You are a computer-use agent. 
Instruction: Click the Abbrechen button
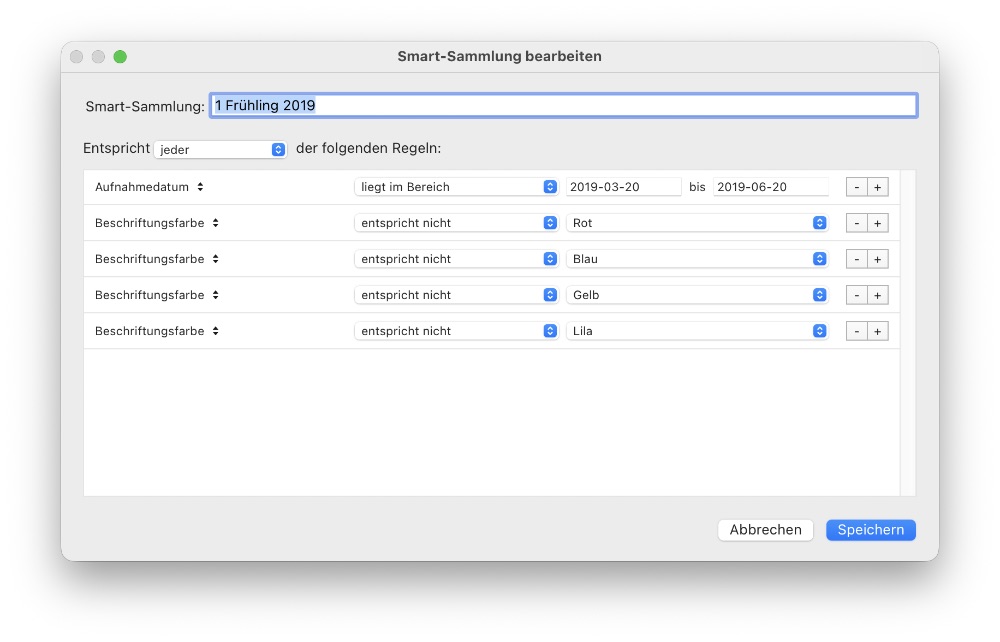tap(765, 530)
